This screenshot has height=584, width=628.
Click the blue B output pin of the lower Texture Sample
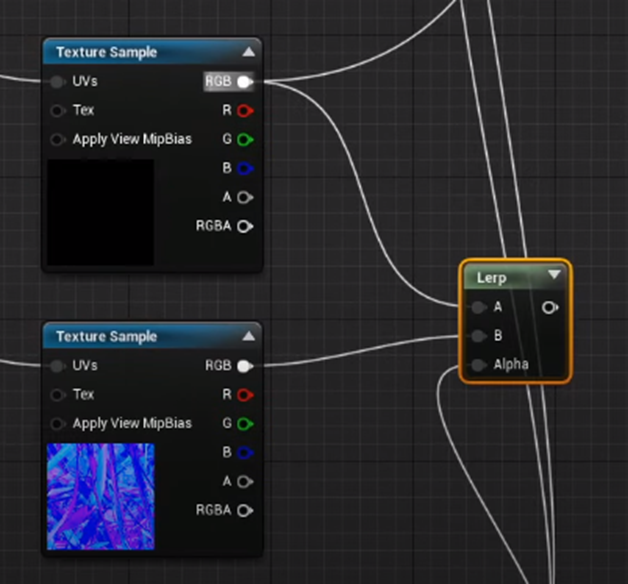(245, 452)
